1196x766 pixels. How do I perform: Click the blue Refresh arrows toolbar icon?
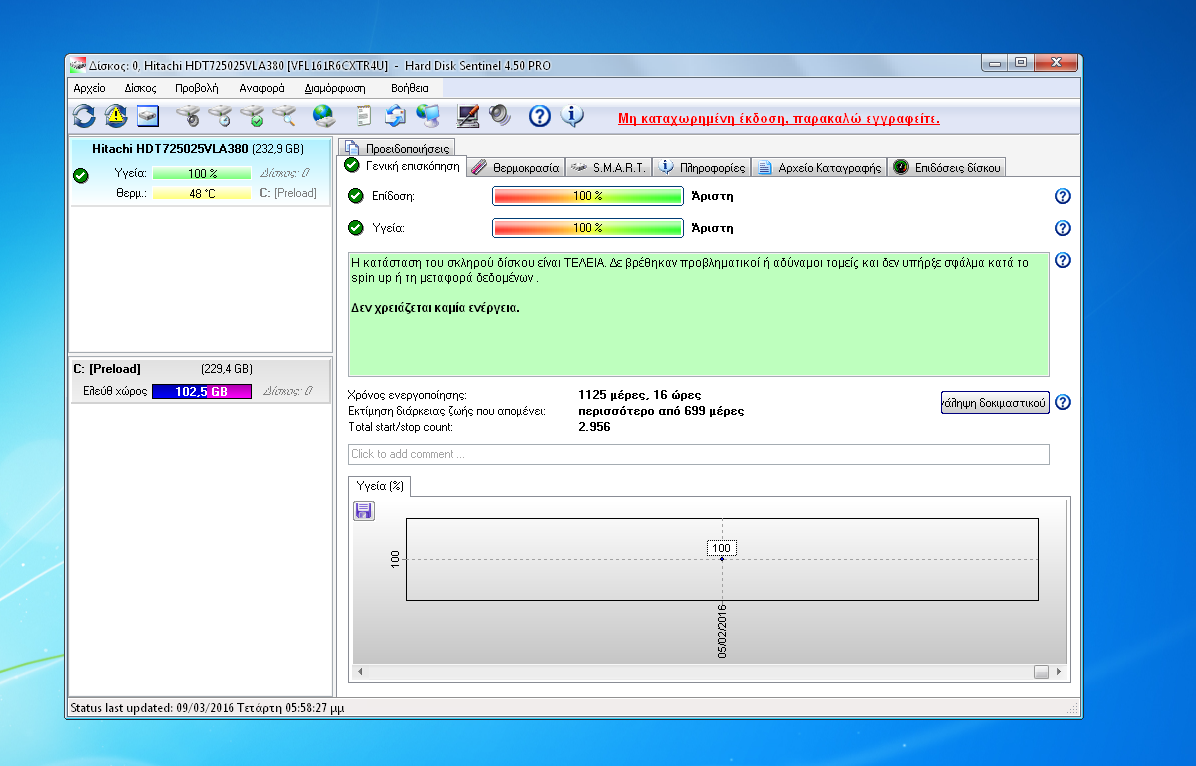[84, 116]
